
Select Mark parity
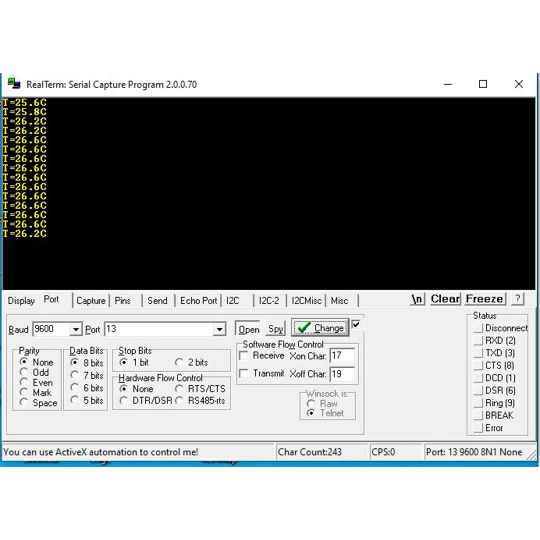(36, 393)
